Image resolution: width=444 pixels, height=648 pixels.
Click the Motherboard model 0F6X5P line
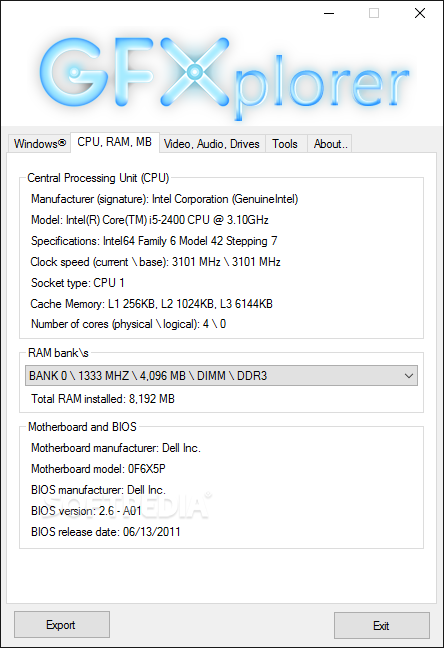click(x=98, y=469)
